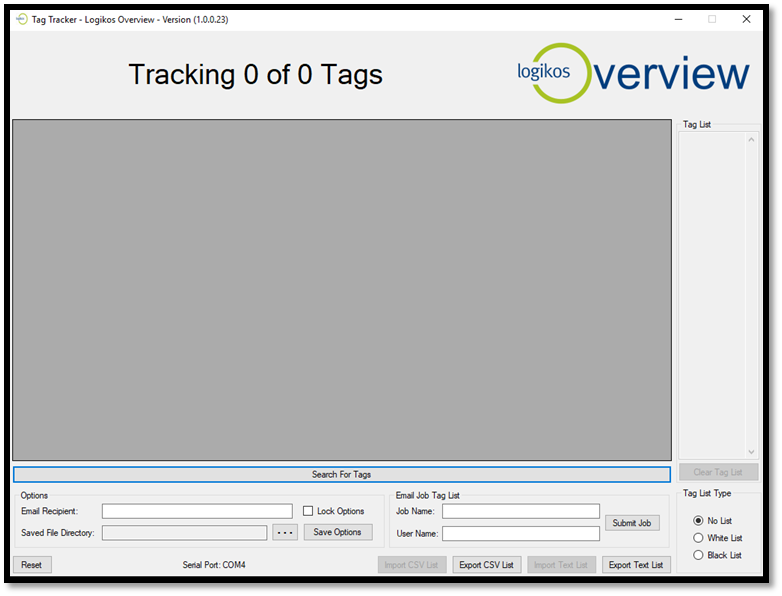Click Export CSV List button

486,565
